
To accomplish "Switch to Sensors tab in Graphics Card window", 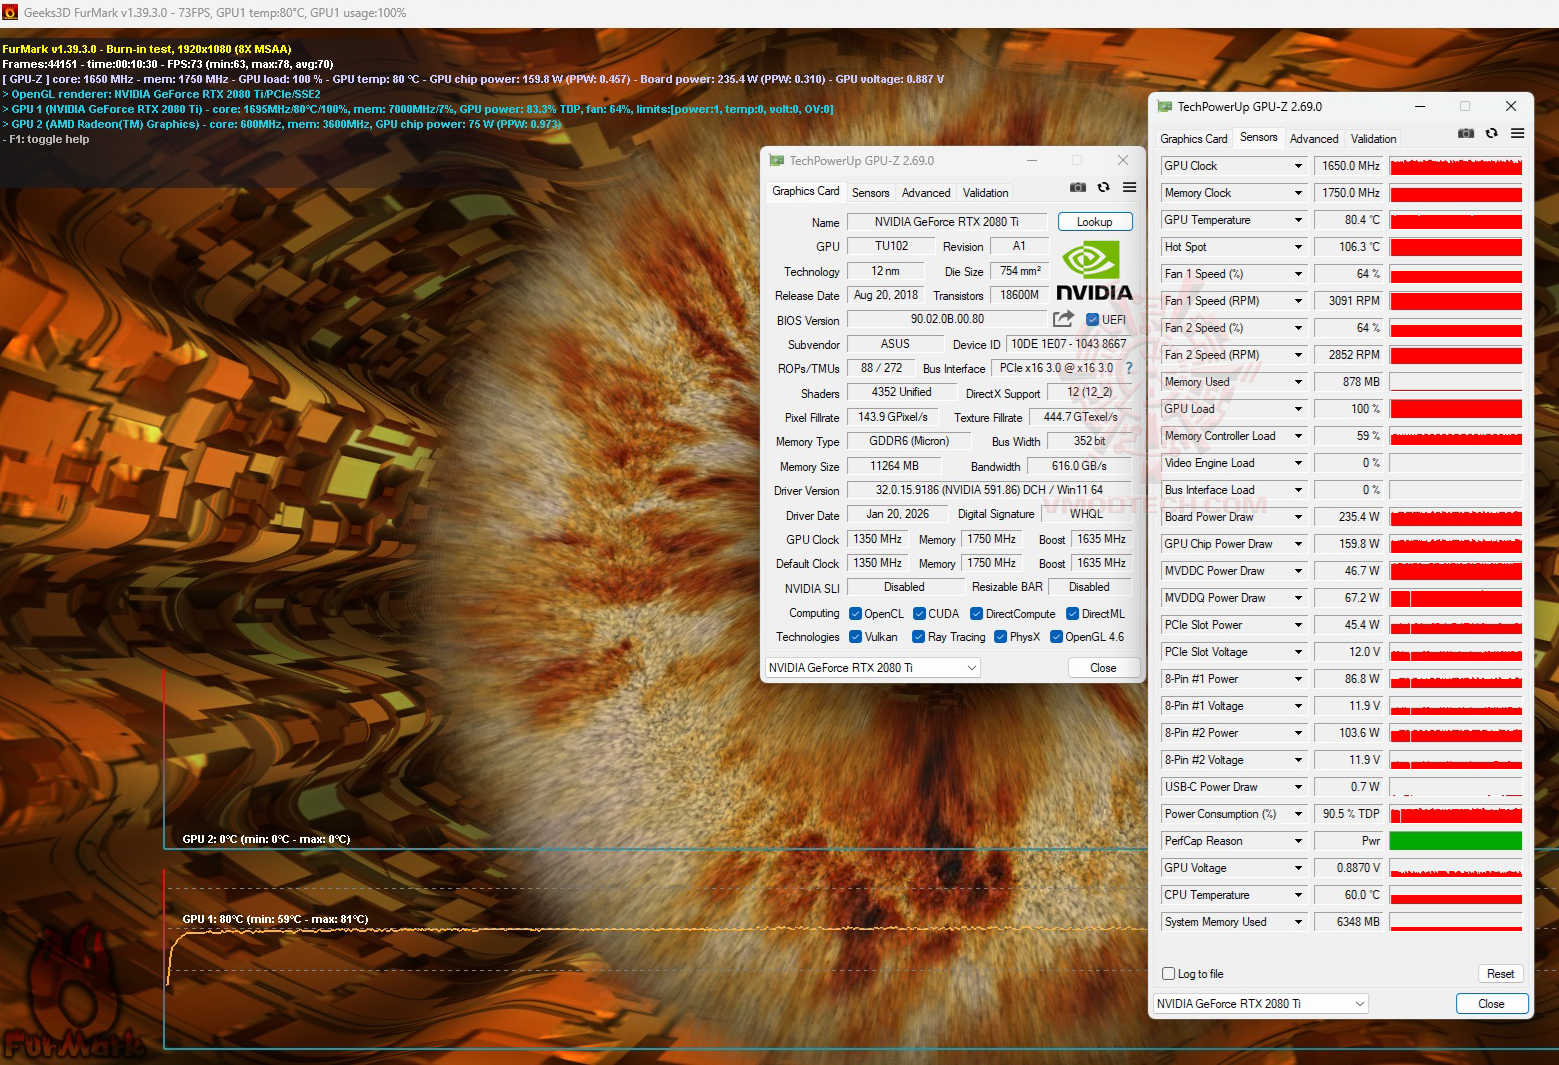I will pyautogui.click(x=870, y=193).
